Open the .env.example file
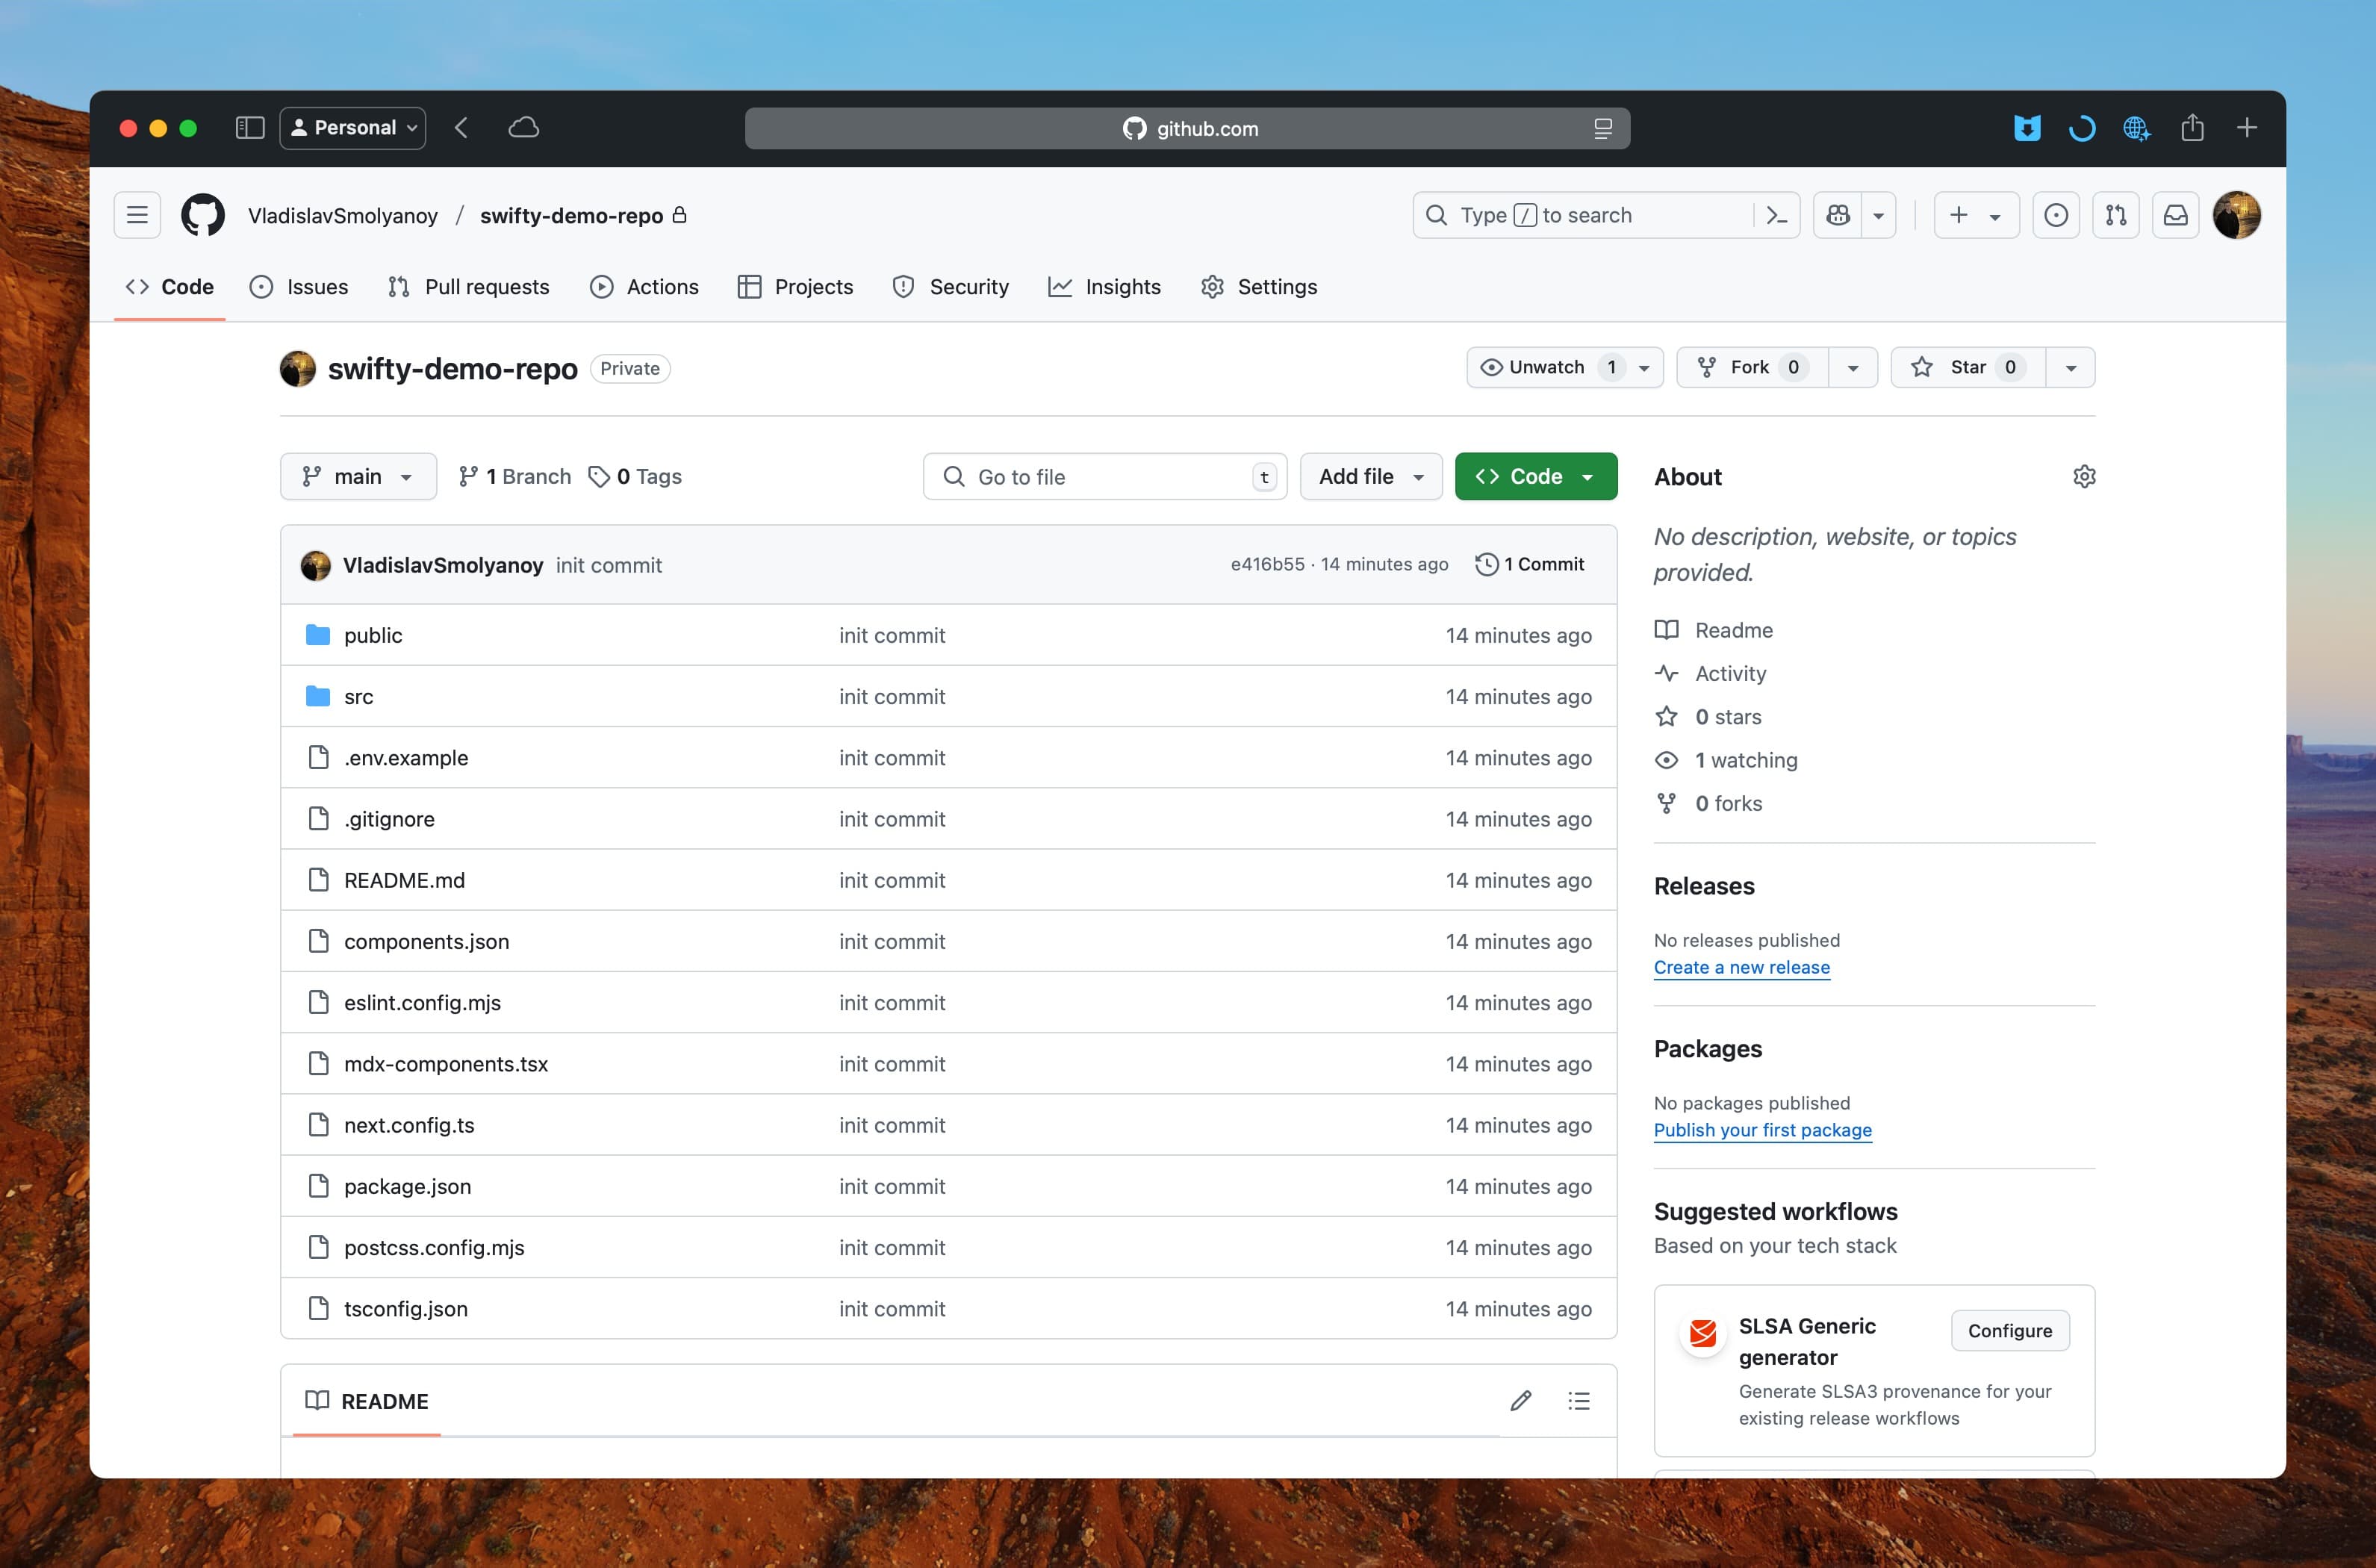Viewport: 2376px width, 1568px height. (406, 758)
